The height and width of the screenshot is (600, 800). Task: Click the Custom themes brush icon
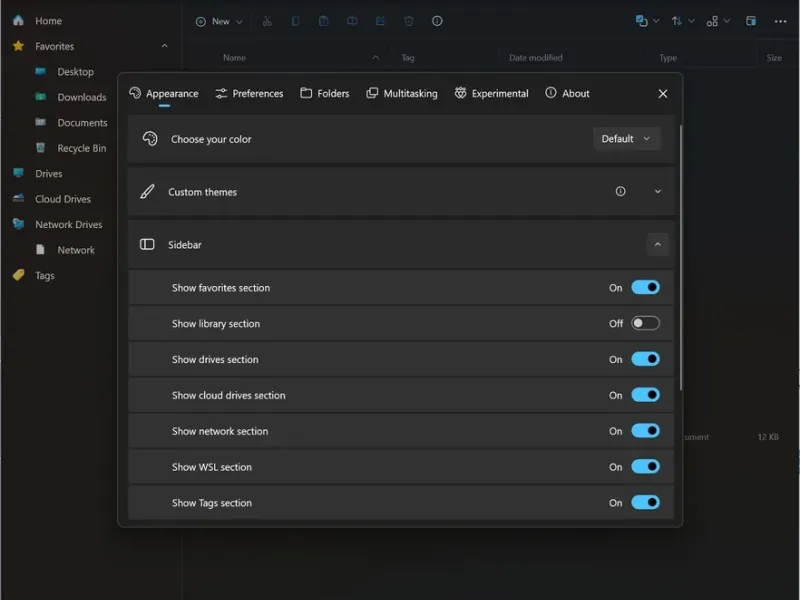pos(147,192)
